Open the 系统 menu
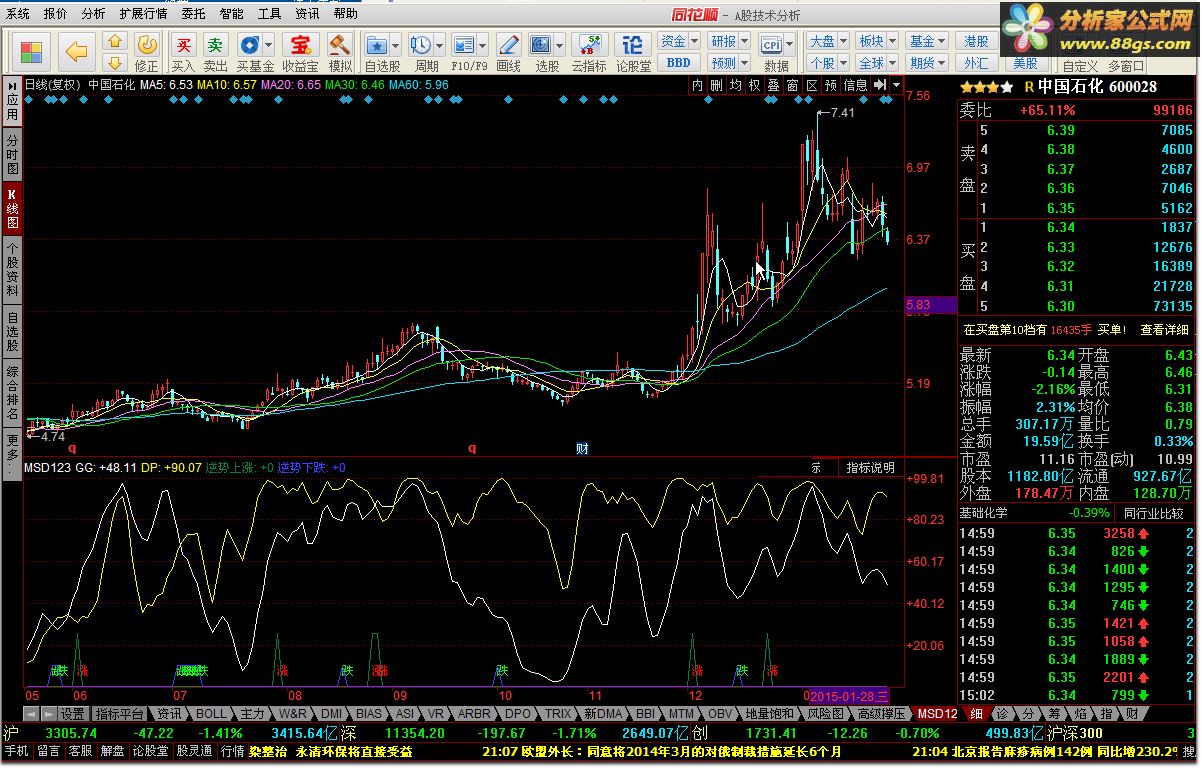This screenshot has height=768, width=1202. [x=18, y=14]
